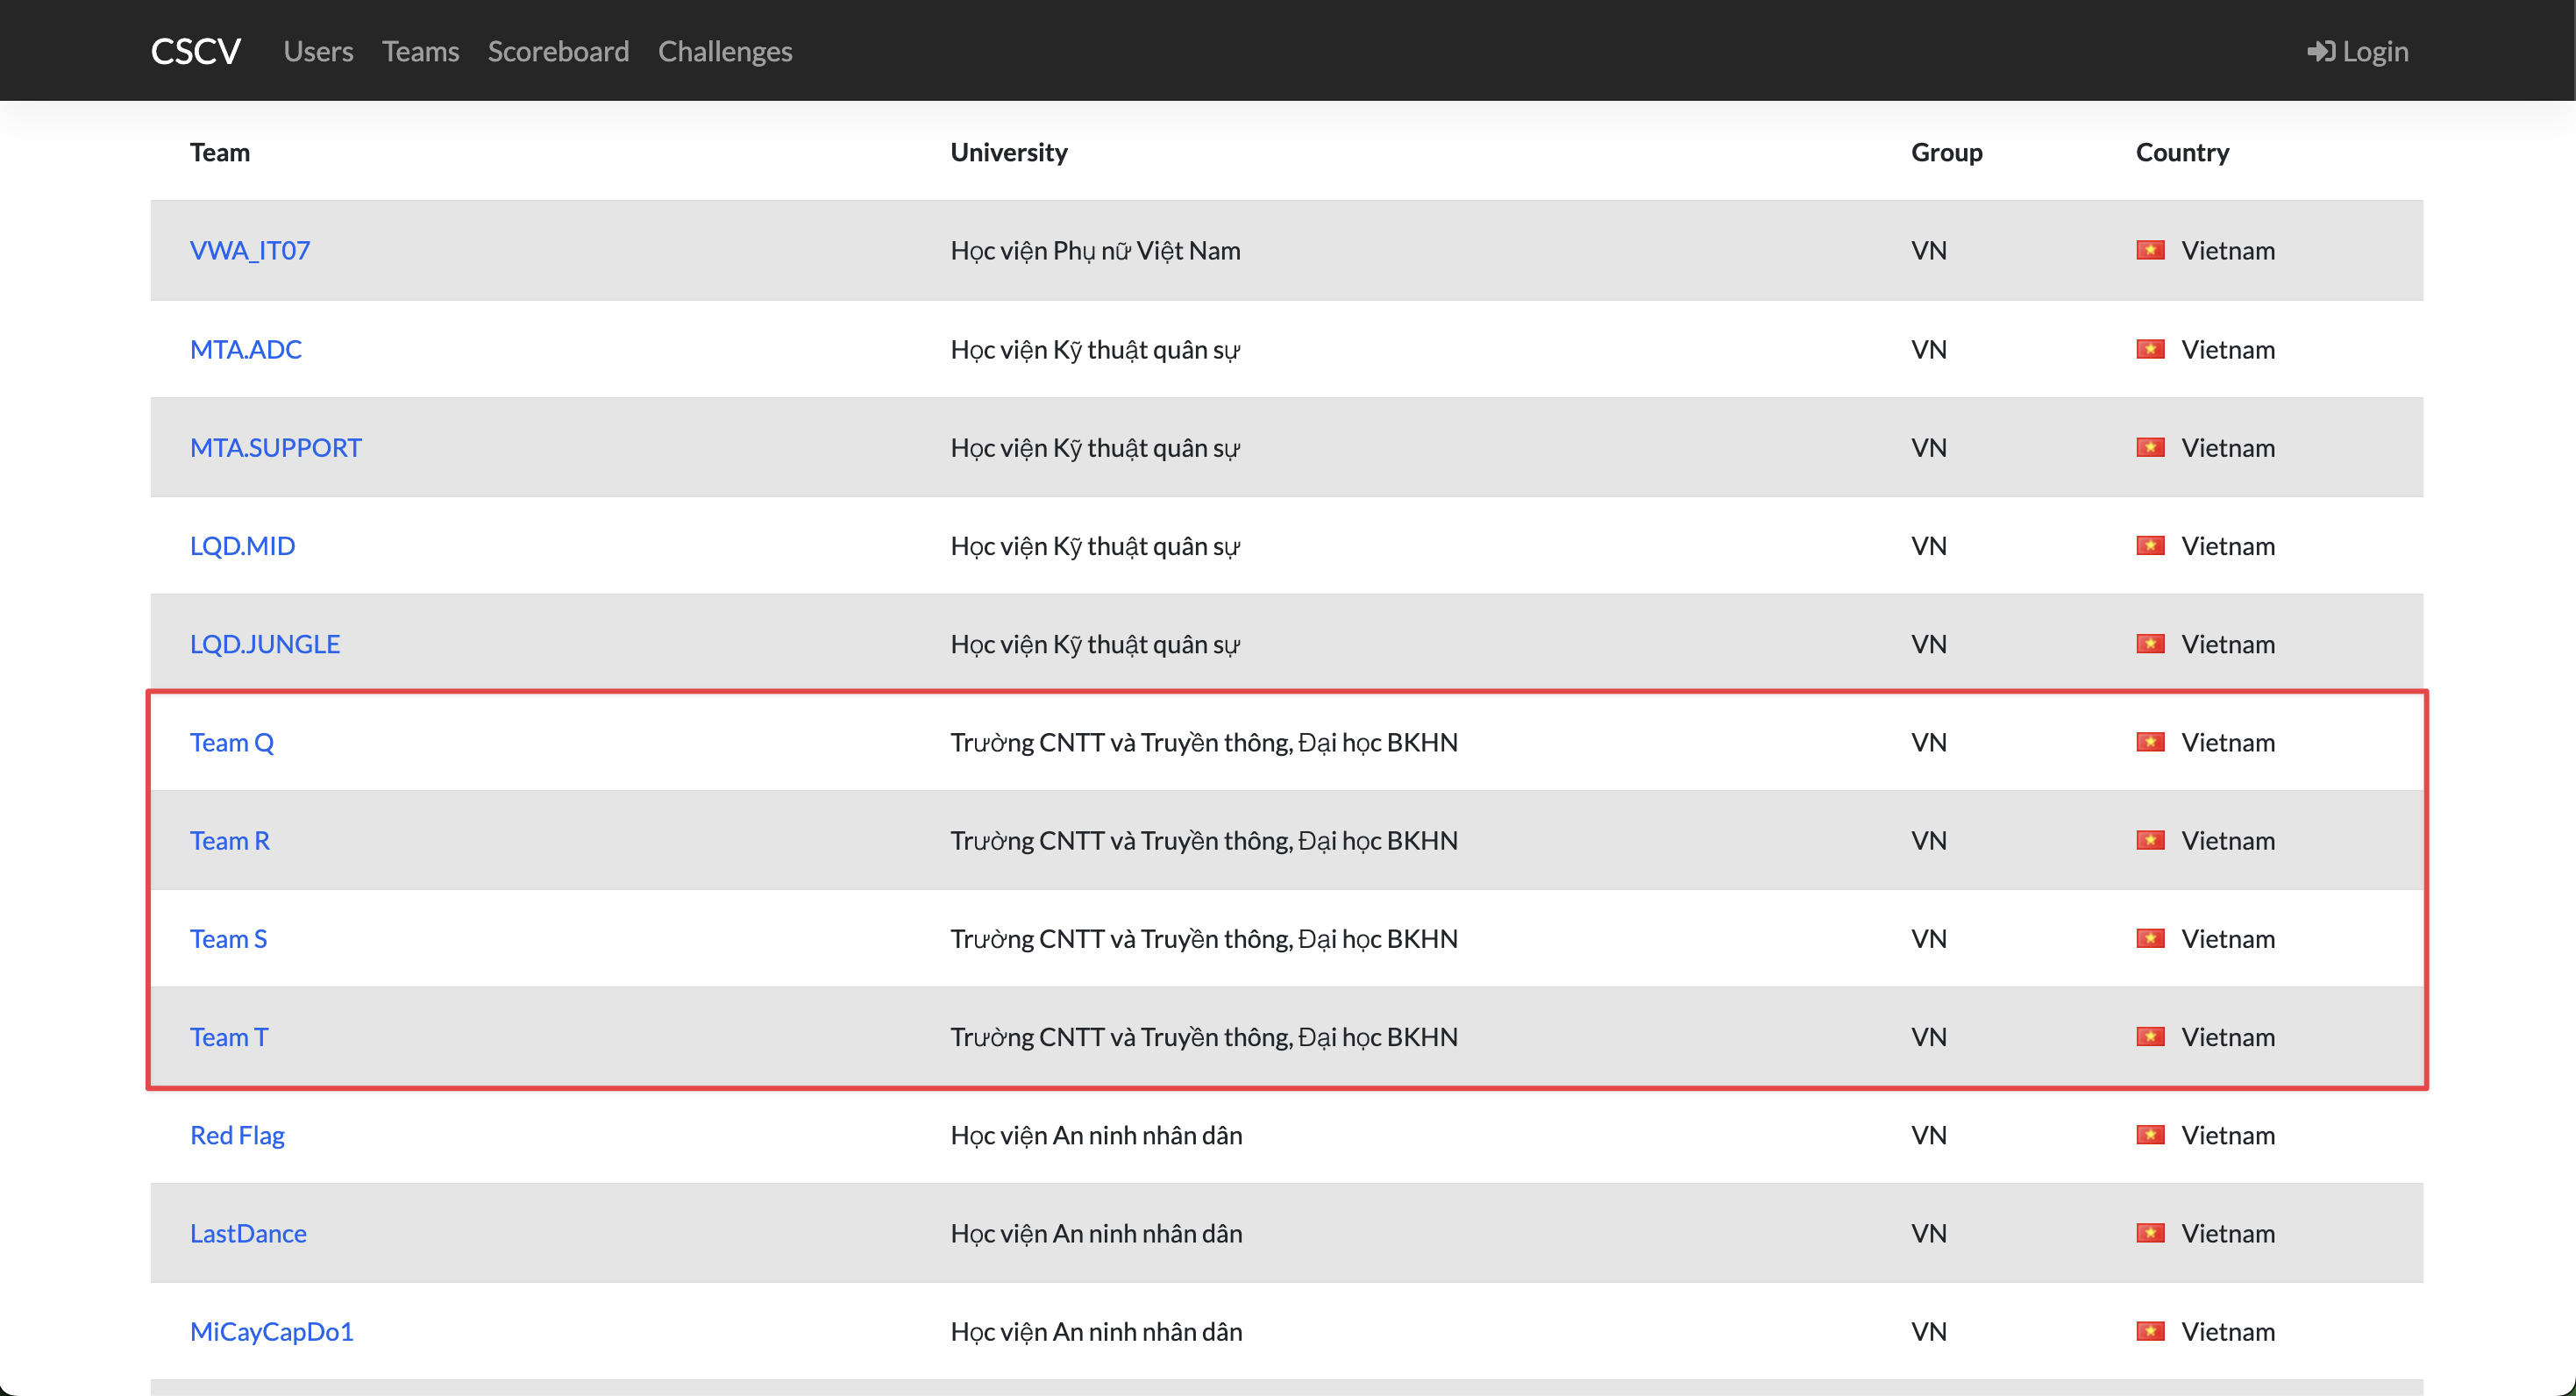2576x1396 pixels.
Task: Open Team R profile link
Action: pos(229,840)
